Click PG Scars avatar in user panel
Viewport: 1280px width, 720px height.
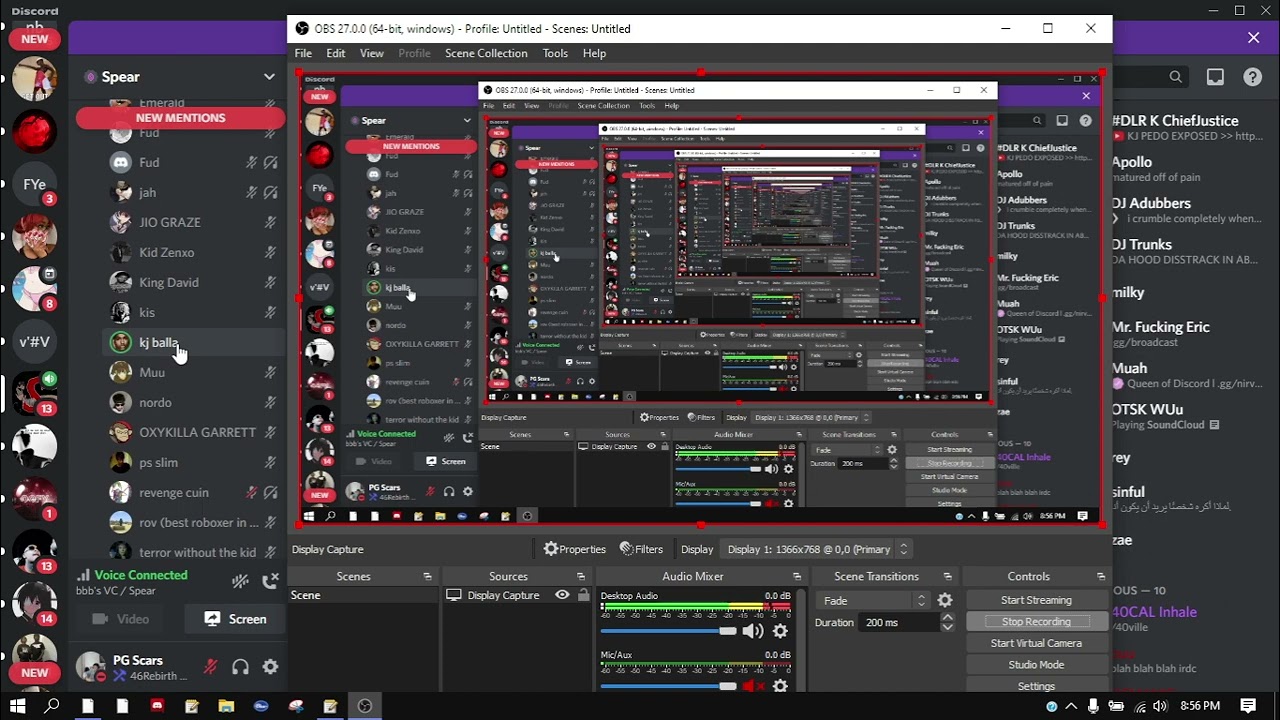(x=91, y=667)
